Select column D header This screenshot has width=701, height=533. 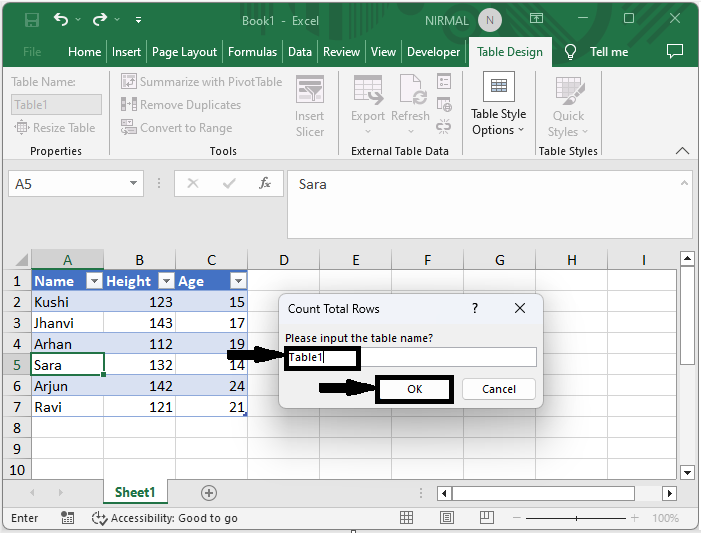click(283, 260)
